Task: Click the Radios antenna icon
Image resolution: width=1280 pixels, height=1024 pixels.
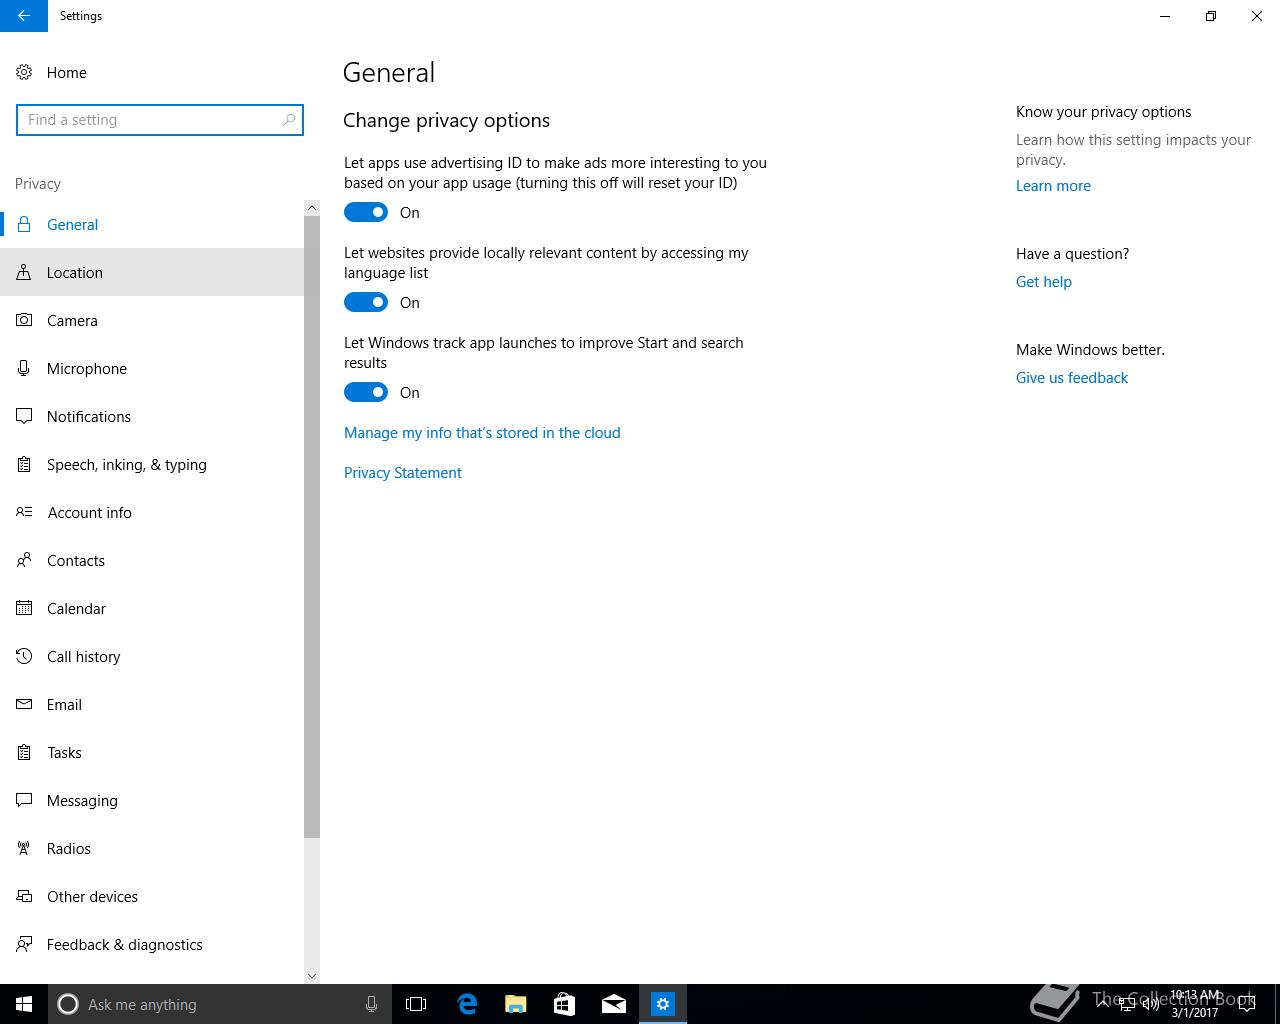Action: point(24,848)
